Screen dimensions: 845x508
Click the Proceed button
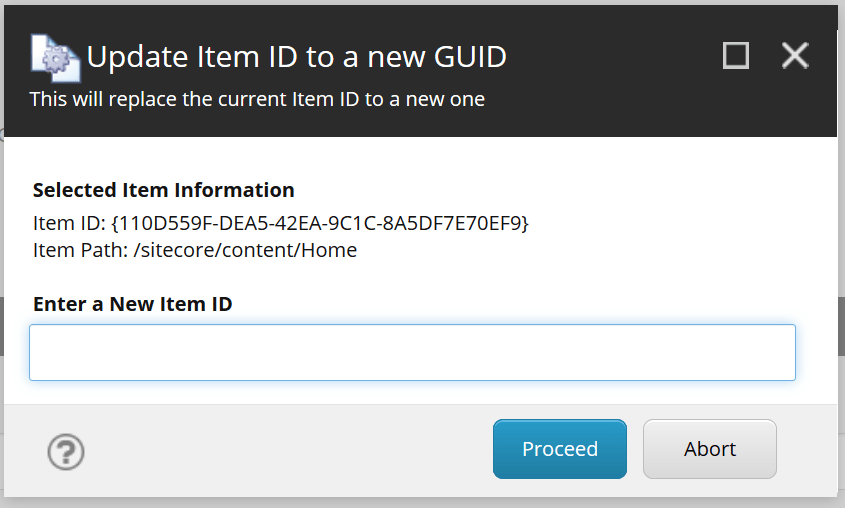coord(559,449)
